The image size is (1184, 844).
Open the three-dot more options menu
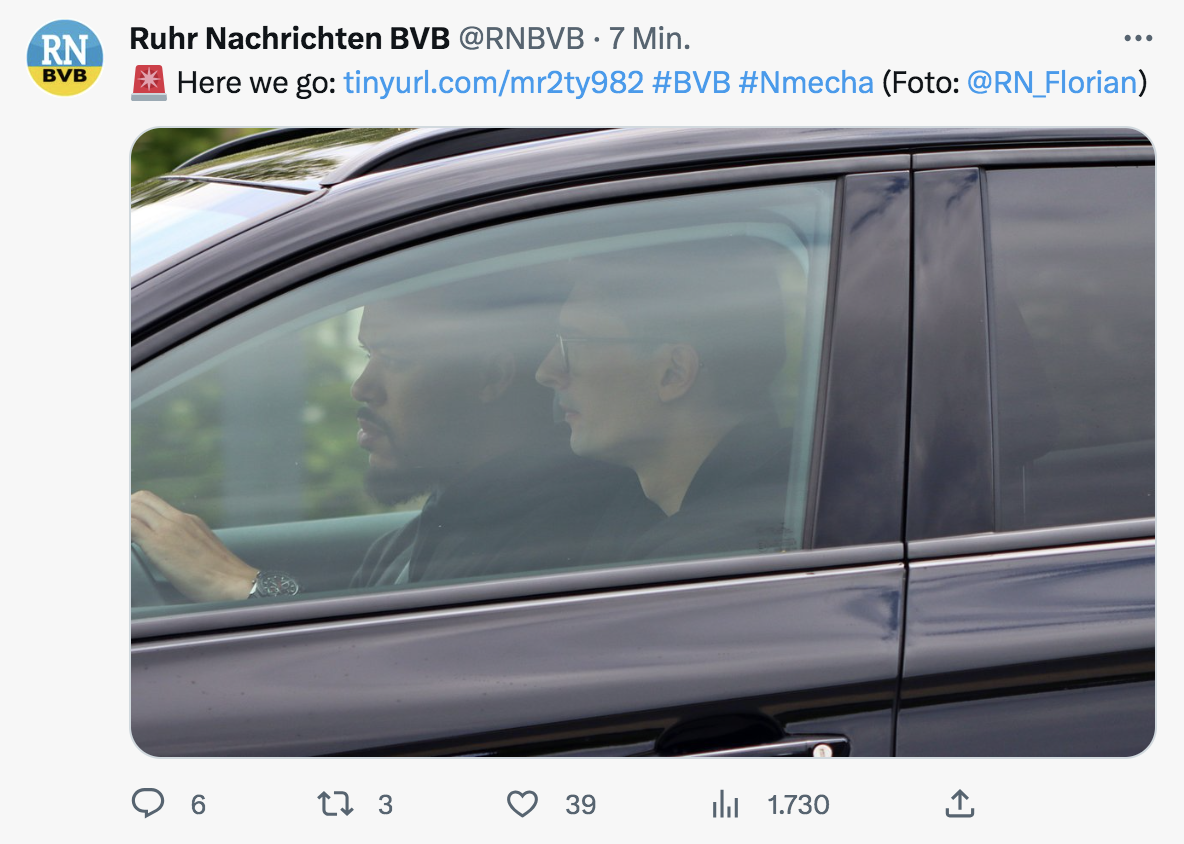pyautogui.click(x=1138, y=38)
